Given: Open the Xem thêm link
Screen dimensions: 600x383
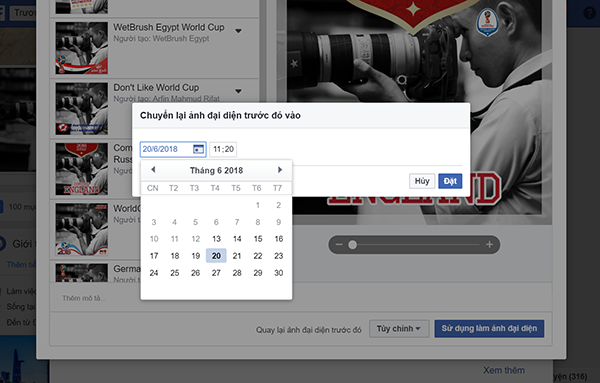Looking at the screenshot, I should [x=504, y=370].
